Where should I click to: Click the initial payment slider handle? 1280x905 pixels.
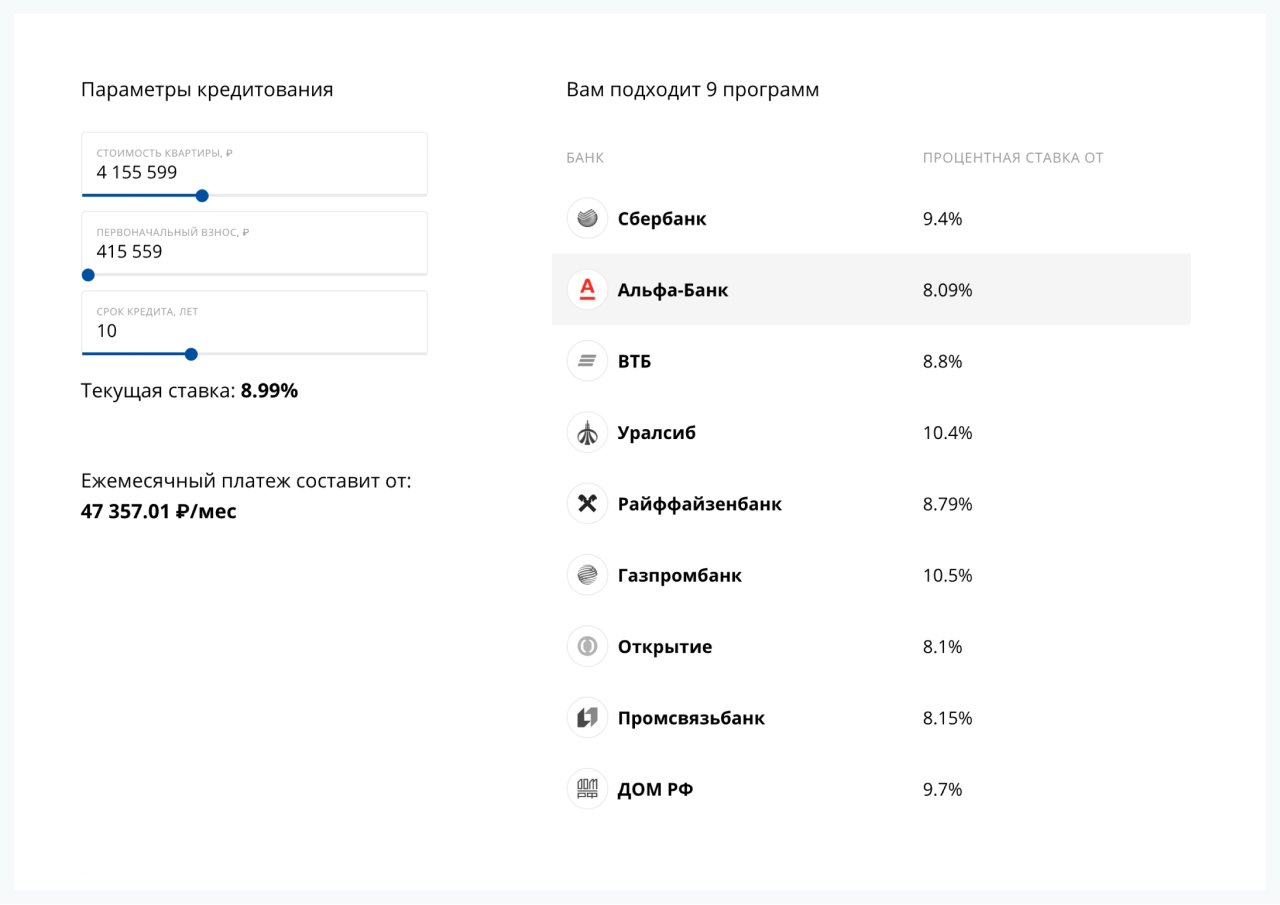(x=88, y=275)
